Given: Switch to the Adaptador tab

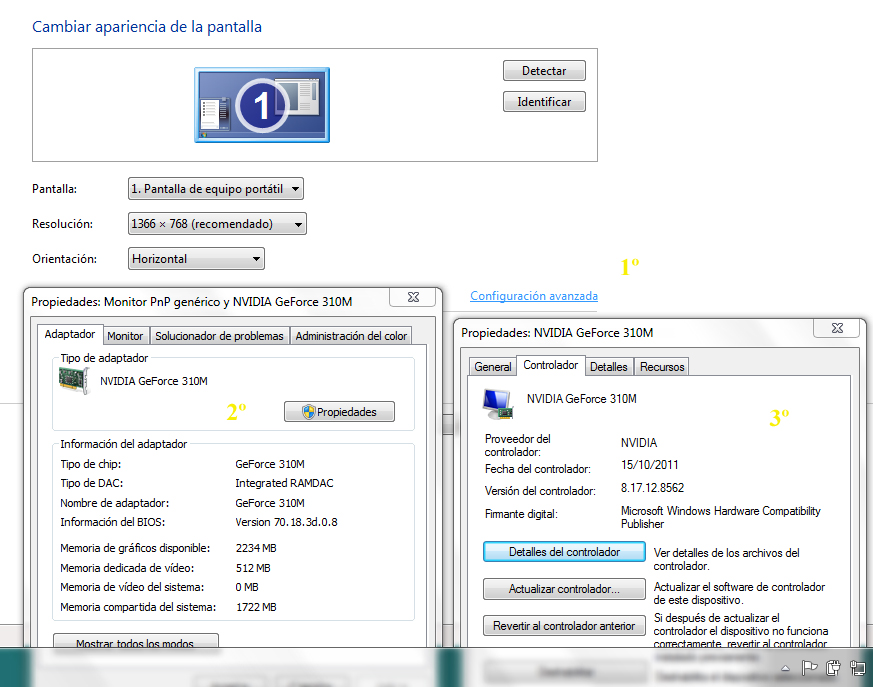Looking at the screenshot, I should [x=70, y=334].
